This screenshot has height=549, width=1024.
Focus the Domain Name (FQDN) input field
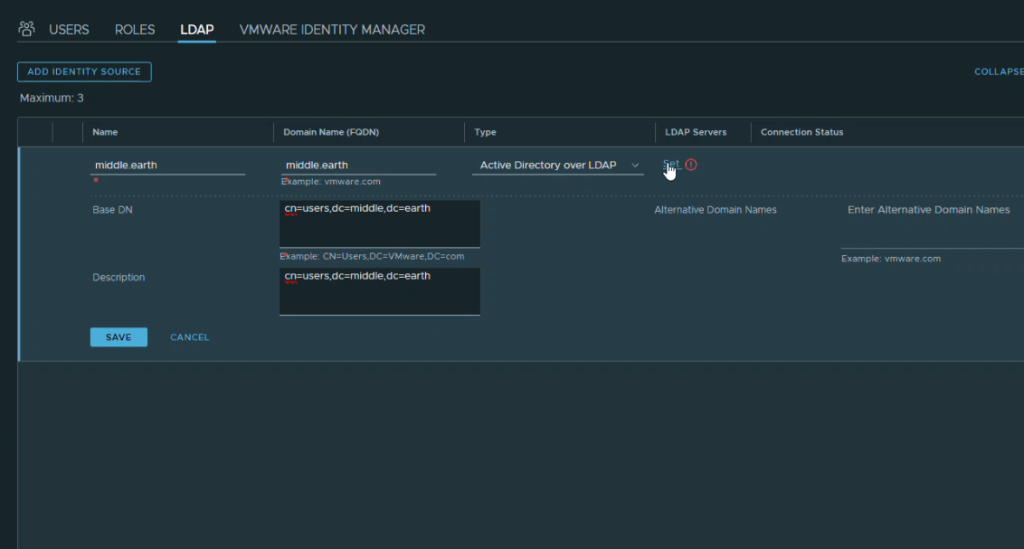point(359,165)
